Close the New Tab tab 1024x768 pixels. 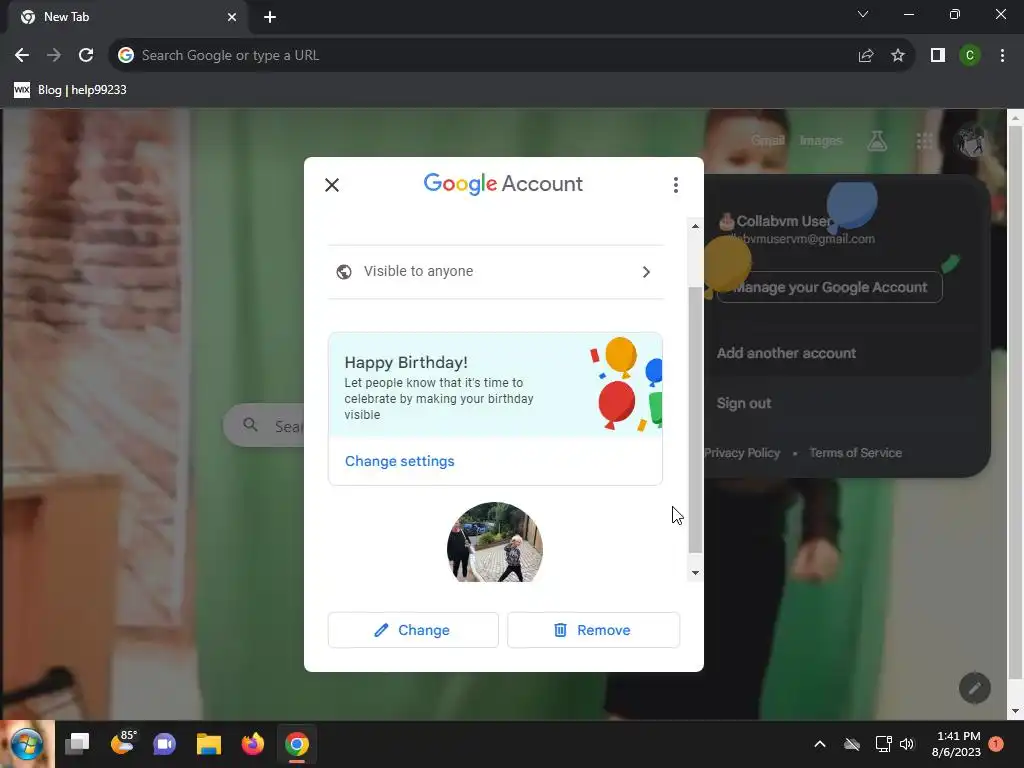click(x=232, y=17)
